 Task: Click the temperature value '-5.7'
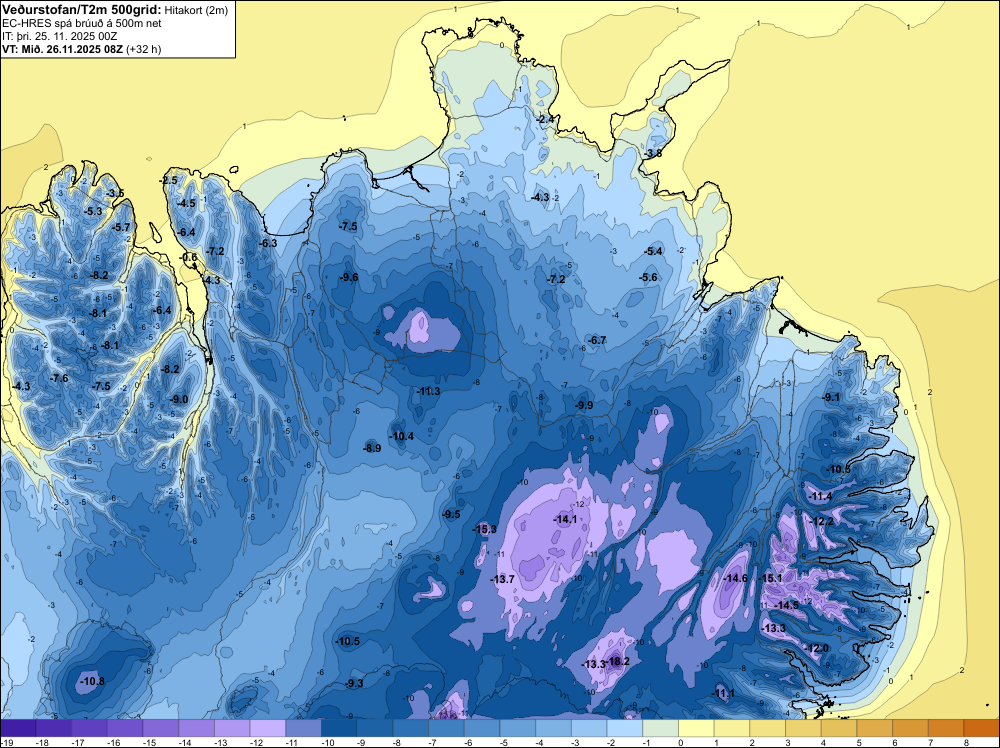121,227
